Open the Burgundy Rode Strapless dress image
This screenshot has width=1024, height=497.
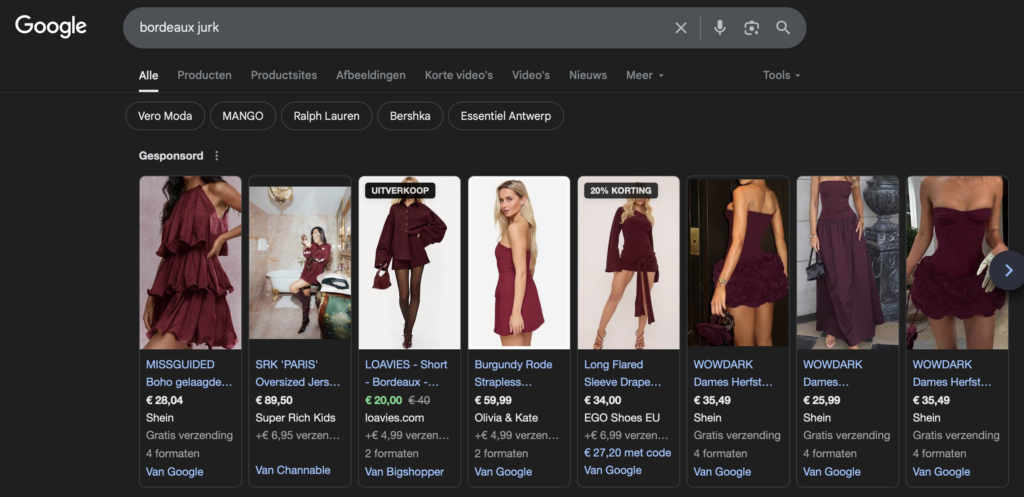tap(519, 263)
